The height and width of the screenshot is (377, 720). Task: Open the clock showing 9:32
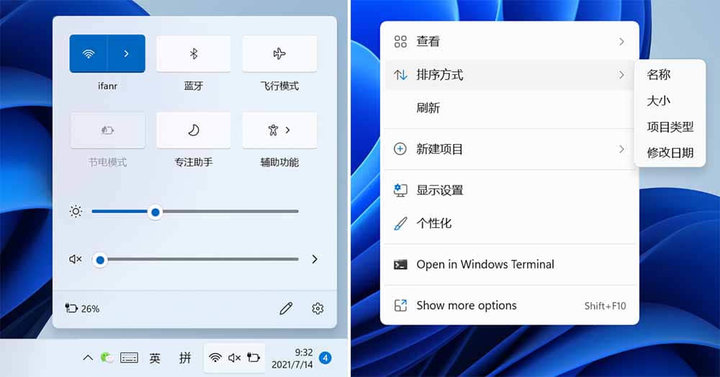tap(292, 358)
